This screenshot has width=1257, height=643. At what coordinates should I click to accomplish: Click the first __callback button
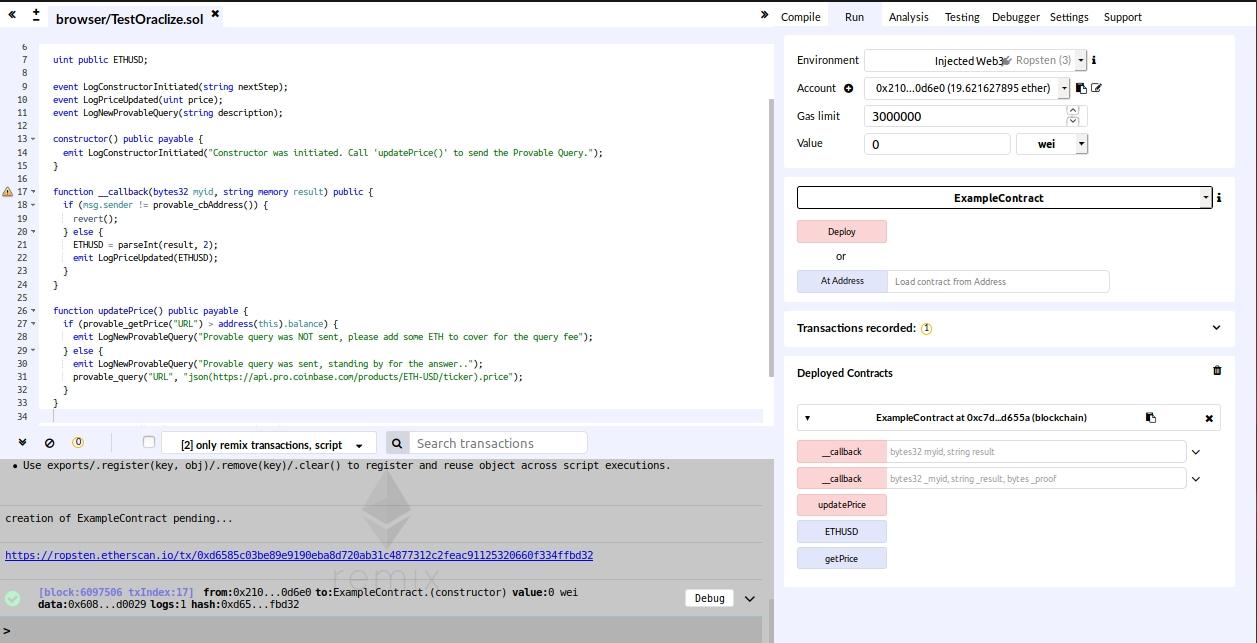tap(842, 452)
